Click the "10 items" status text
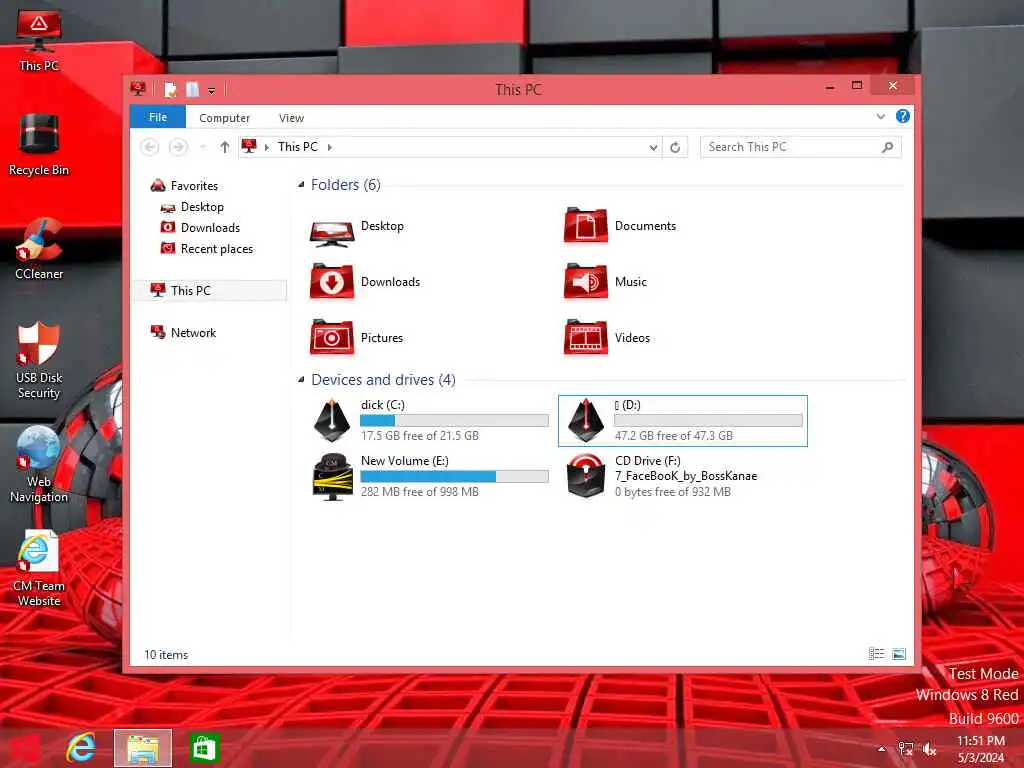 (x=166, y=654)
